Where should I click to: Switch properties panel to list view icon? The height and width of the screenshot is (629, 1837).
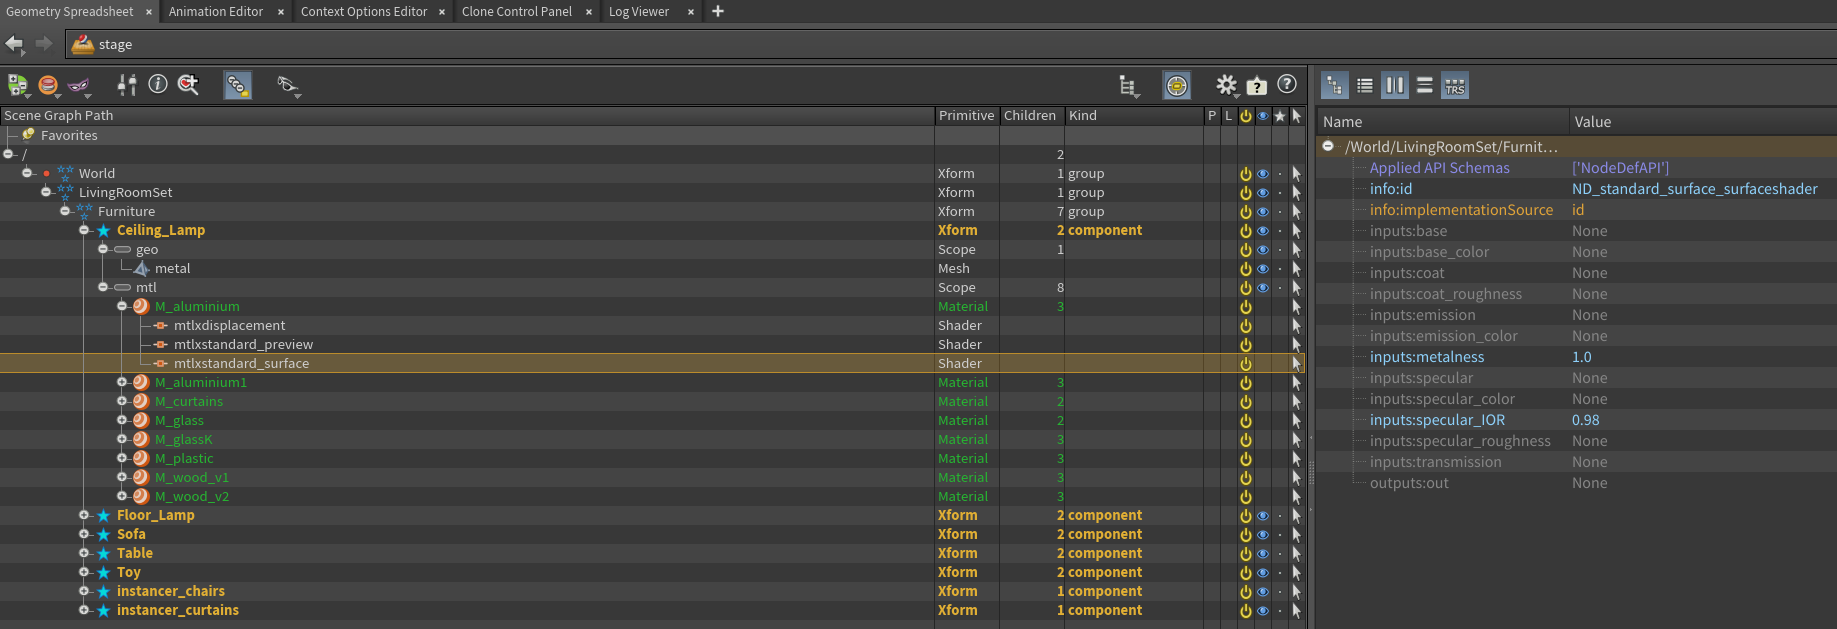(1365, 86)
